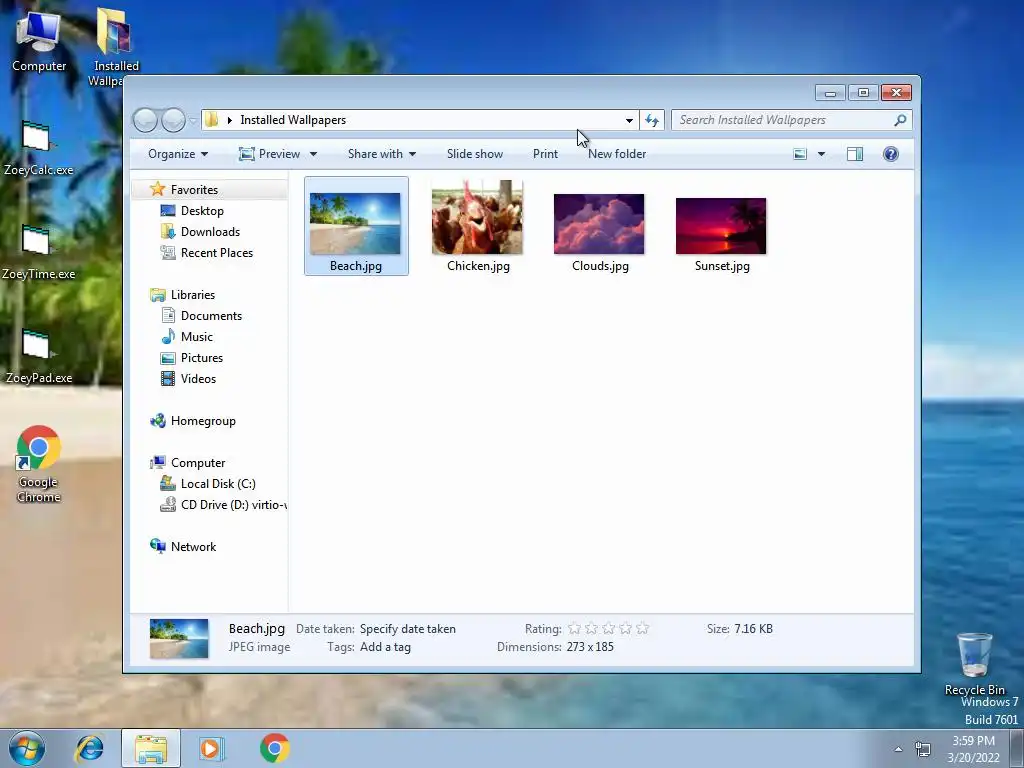1024x768 pixels.
Task: Select Favorites in navigation pane
Action: 194,189
